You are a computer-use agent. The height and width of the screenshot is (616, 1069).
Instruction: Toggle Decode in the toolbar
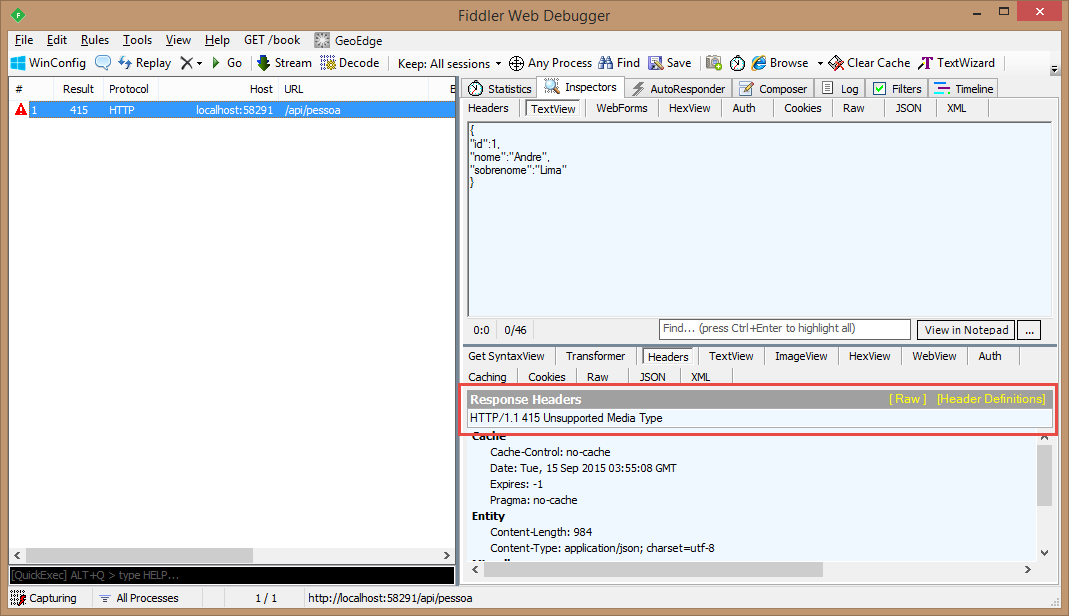350,63
